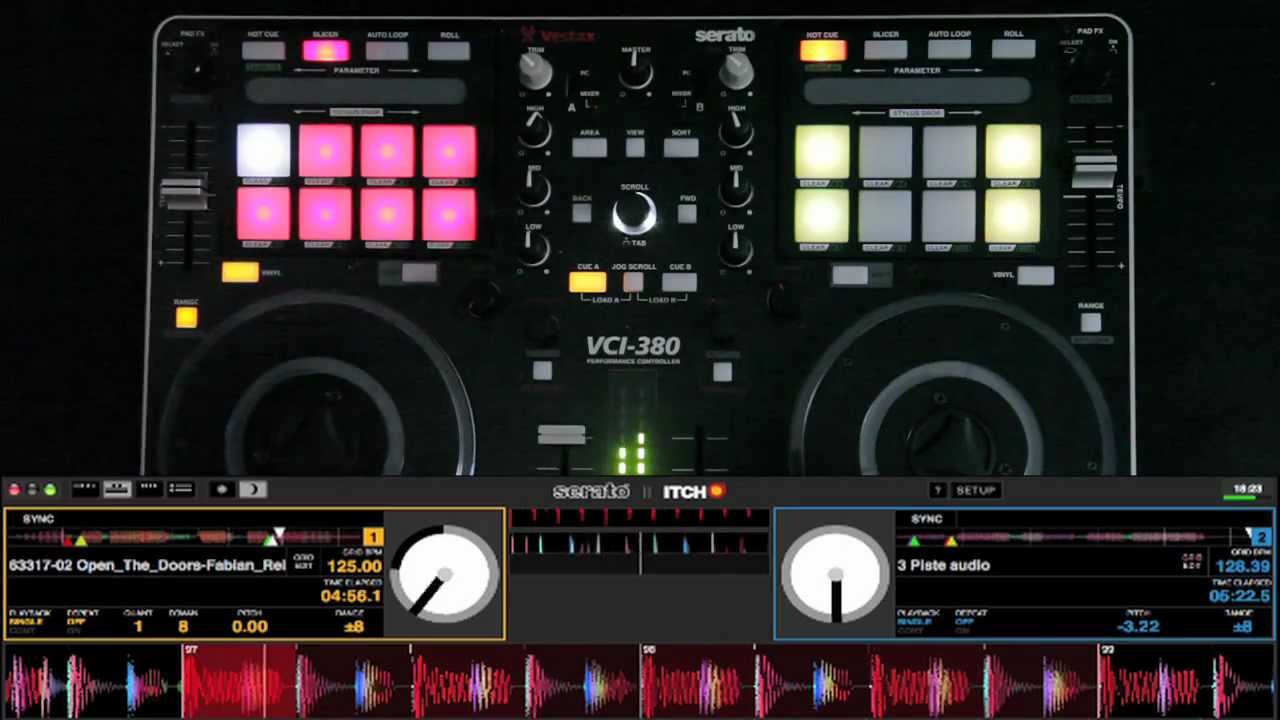The image size is (1280, 720).
Task: Click the round record icon in ITCH toolbar
Action: [x=222, y=489]
